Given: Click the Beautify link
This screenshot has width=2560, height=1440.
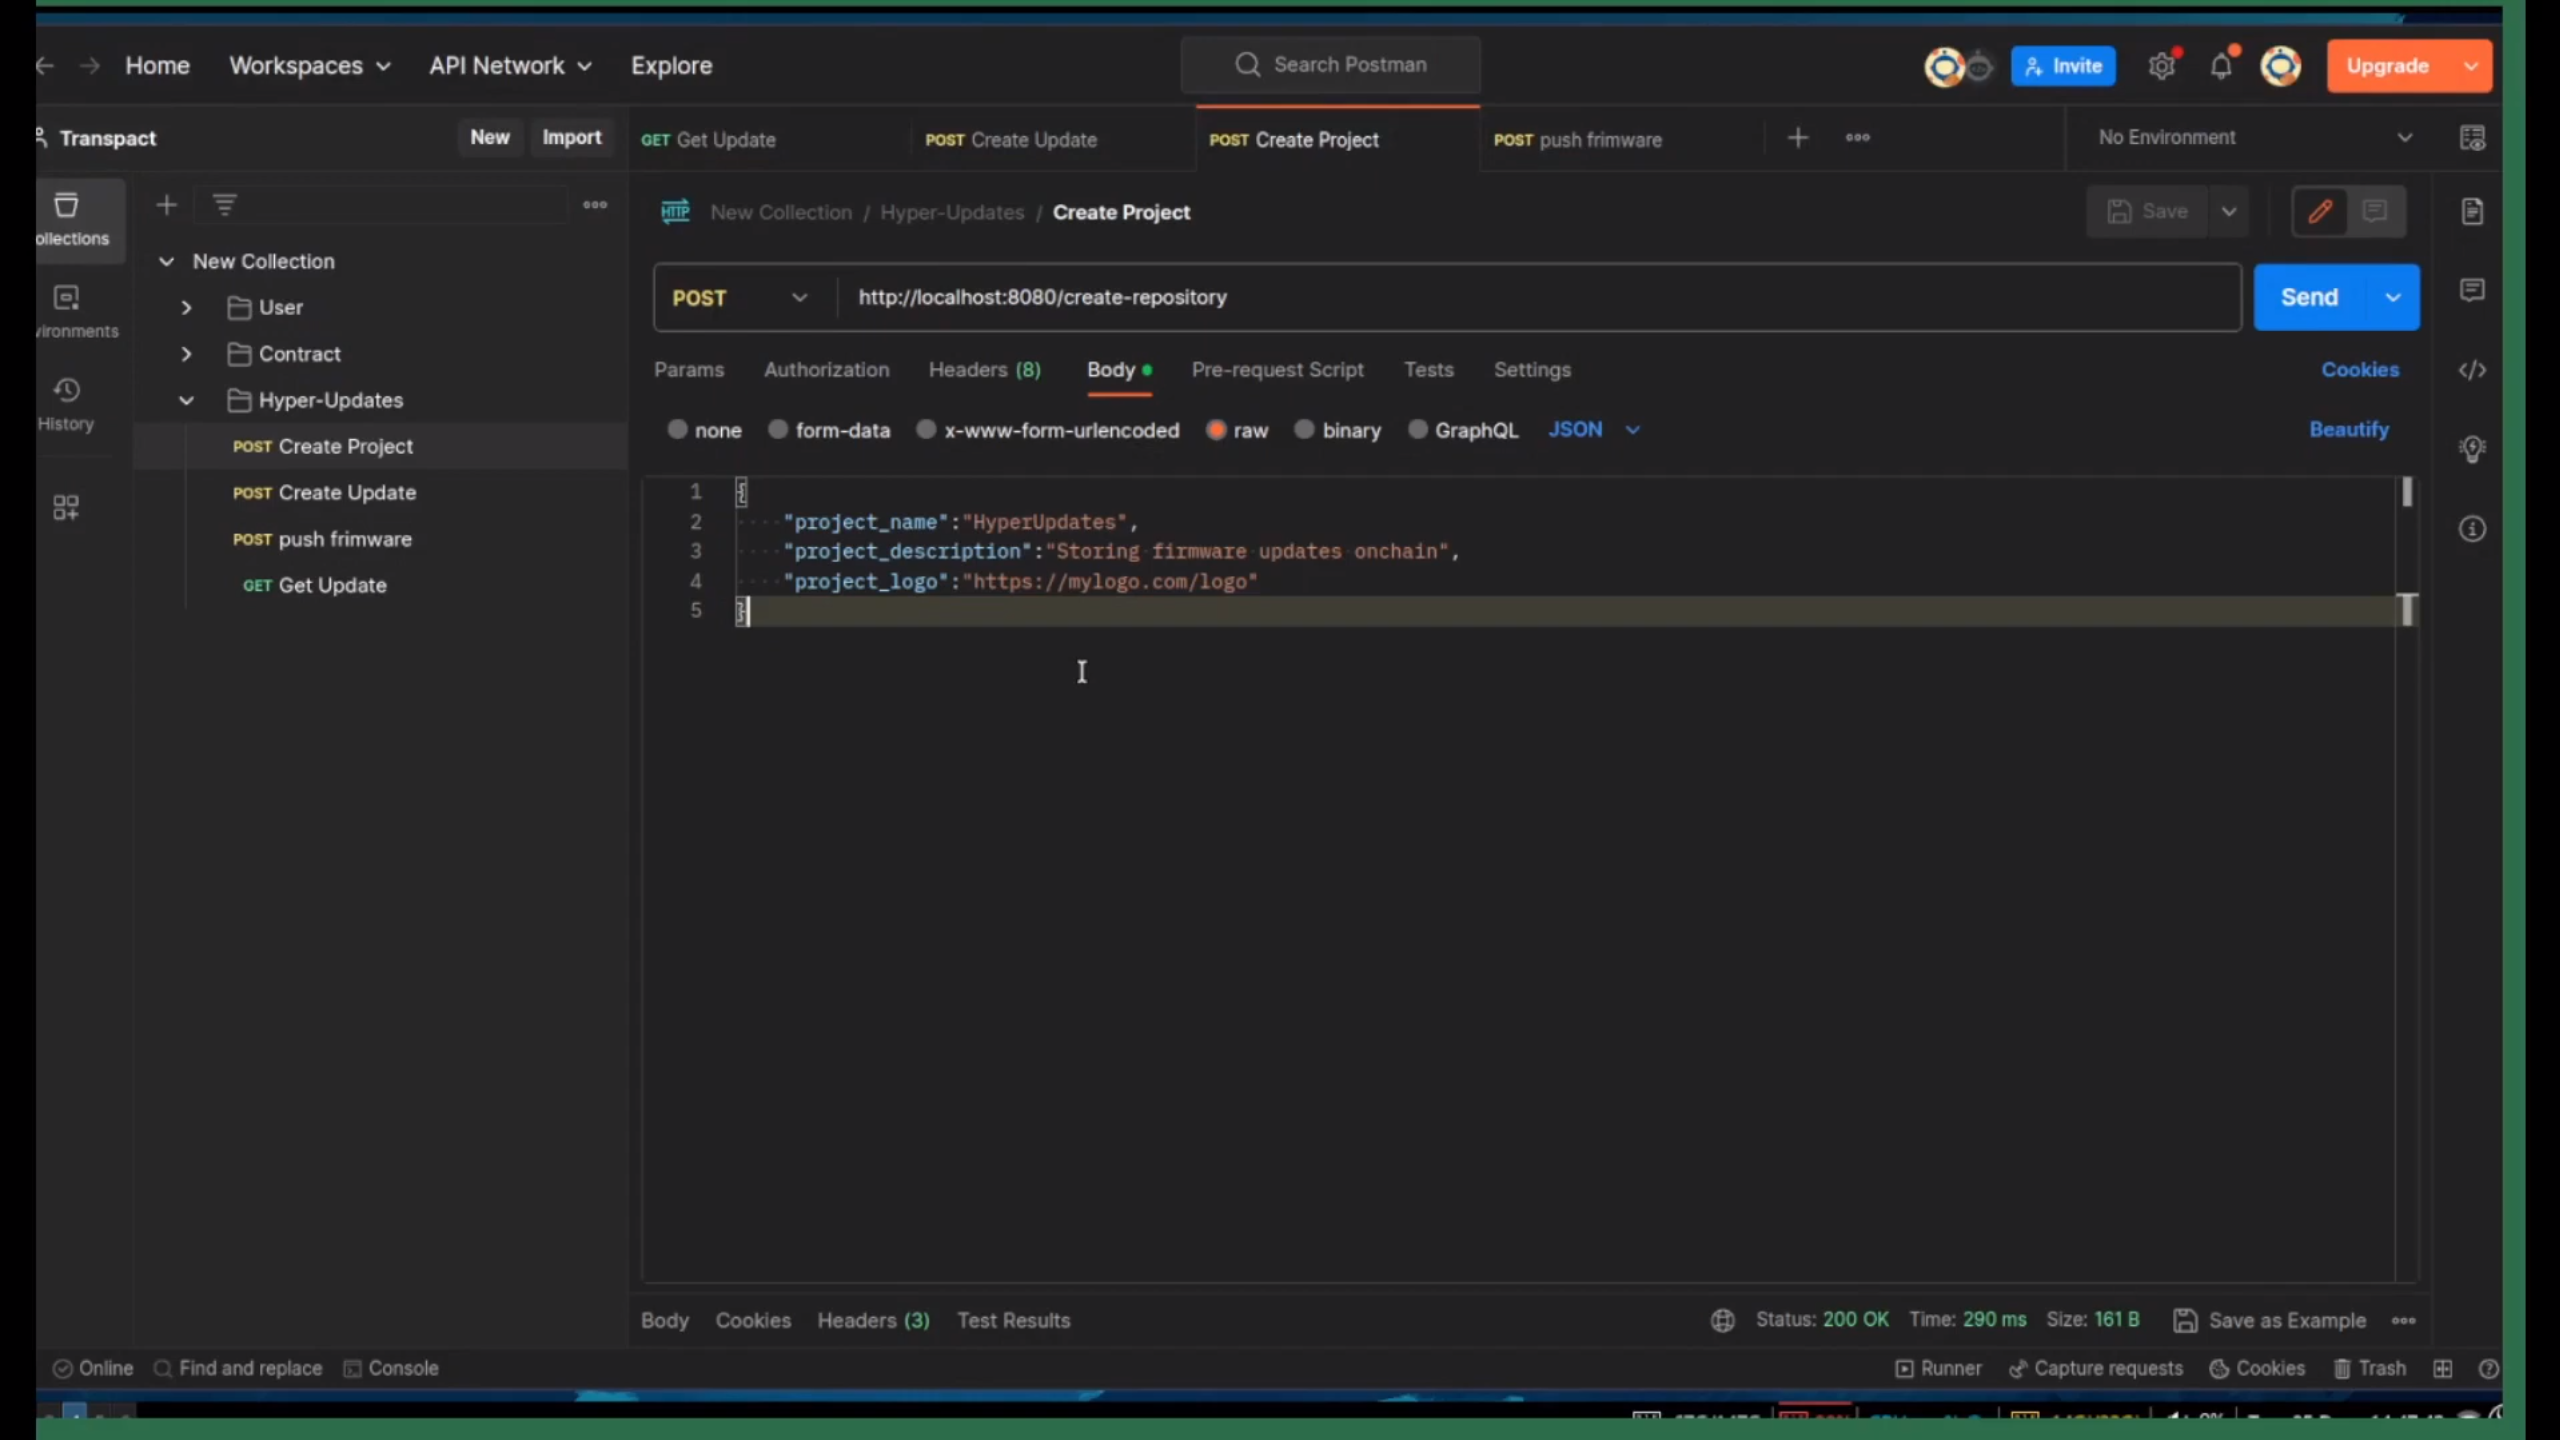Looking at the screenshot, I should 2348,430.
